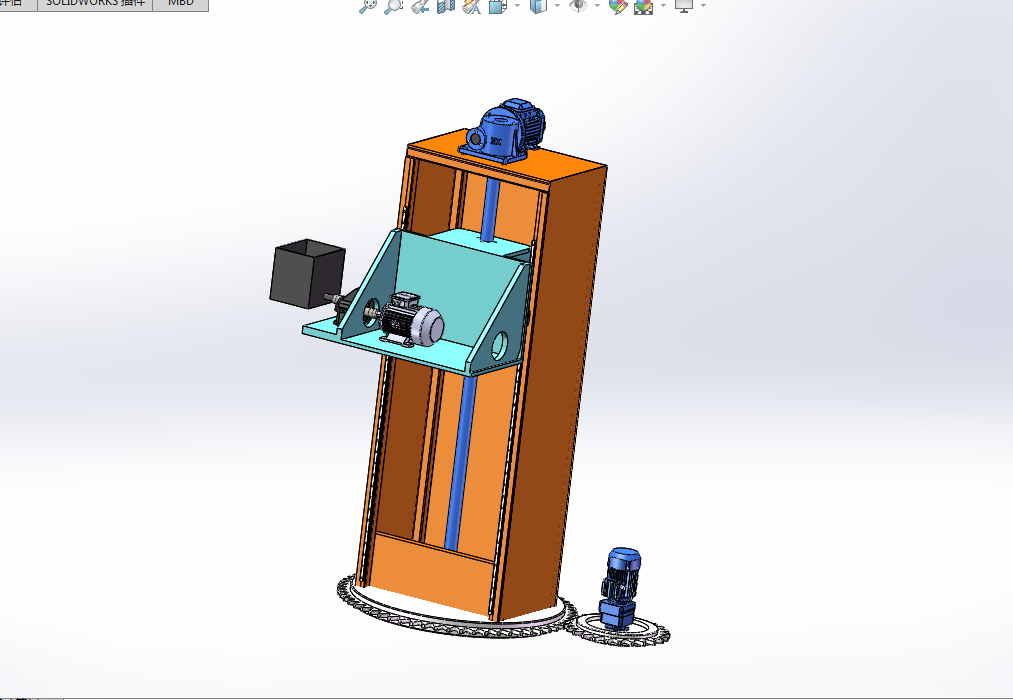This screenshot has width=1013, height=700.
Task: Expand the View Settings dropdown arrow
Action: click(x=703, y=6)
